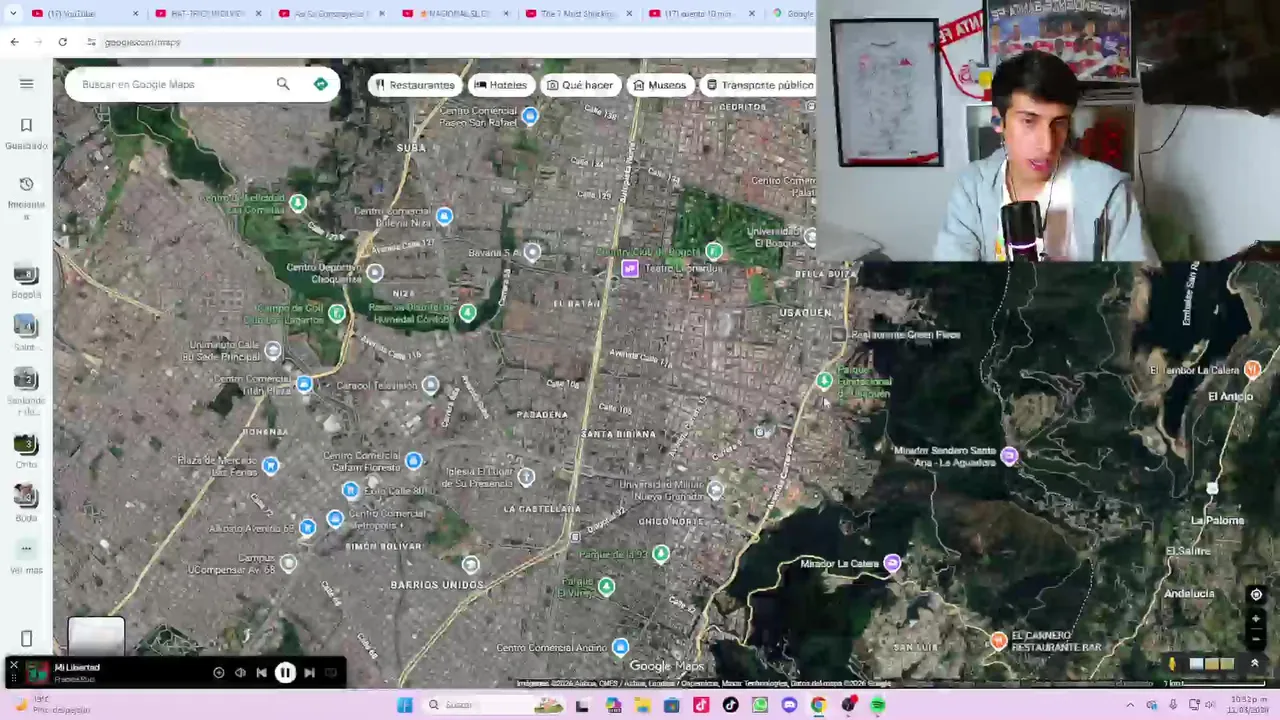Select the Transporte público chip
The image size is (1280, 720).
pos(760,85)
